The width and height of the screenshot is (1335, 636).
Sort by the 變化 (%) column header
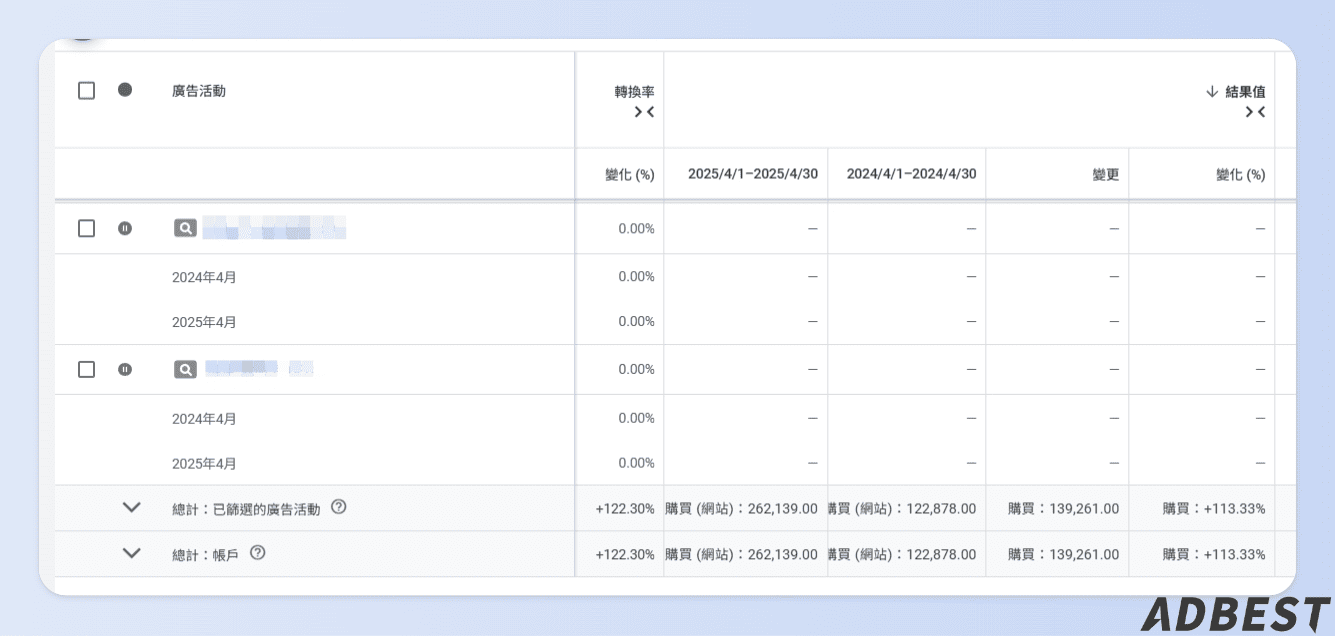click(x=631, y=172)
